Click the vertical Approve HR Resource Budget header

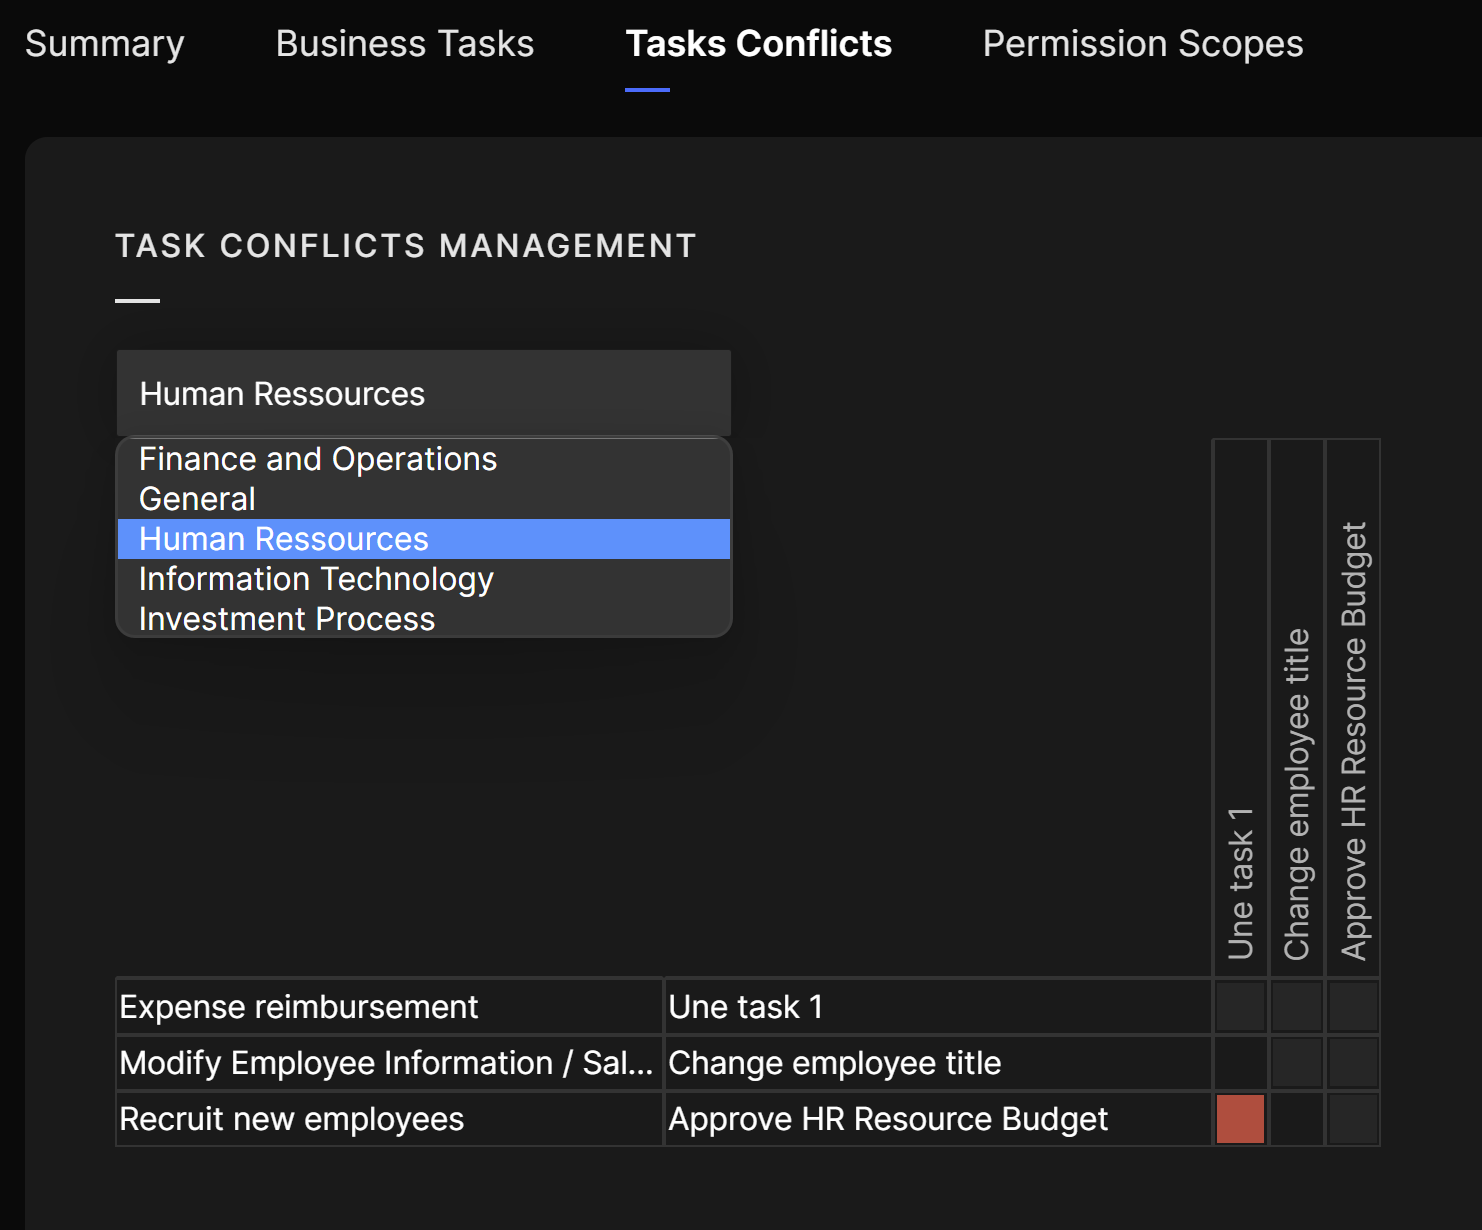[1353, 740]
